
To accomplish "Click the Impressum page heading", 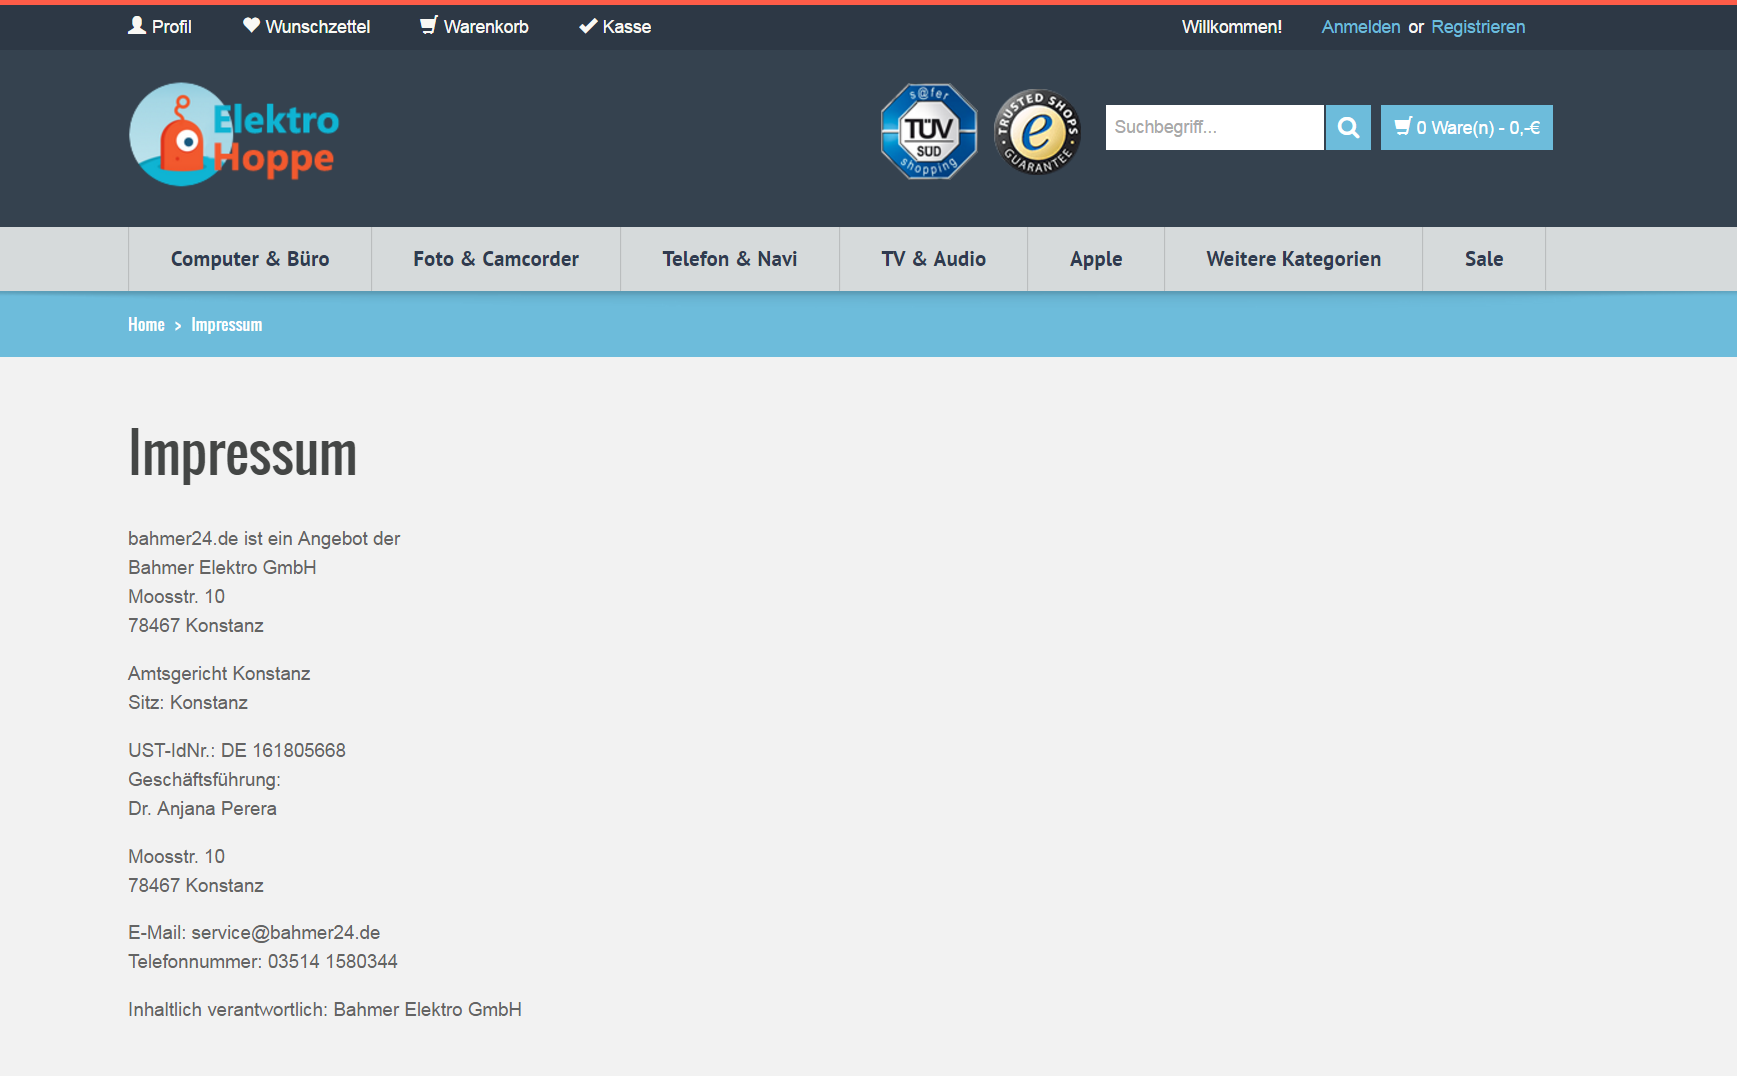I will pos(243,453).
